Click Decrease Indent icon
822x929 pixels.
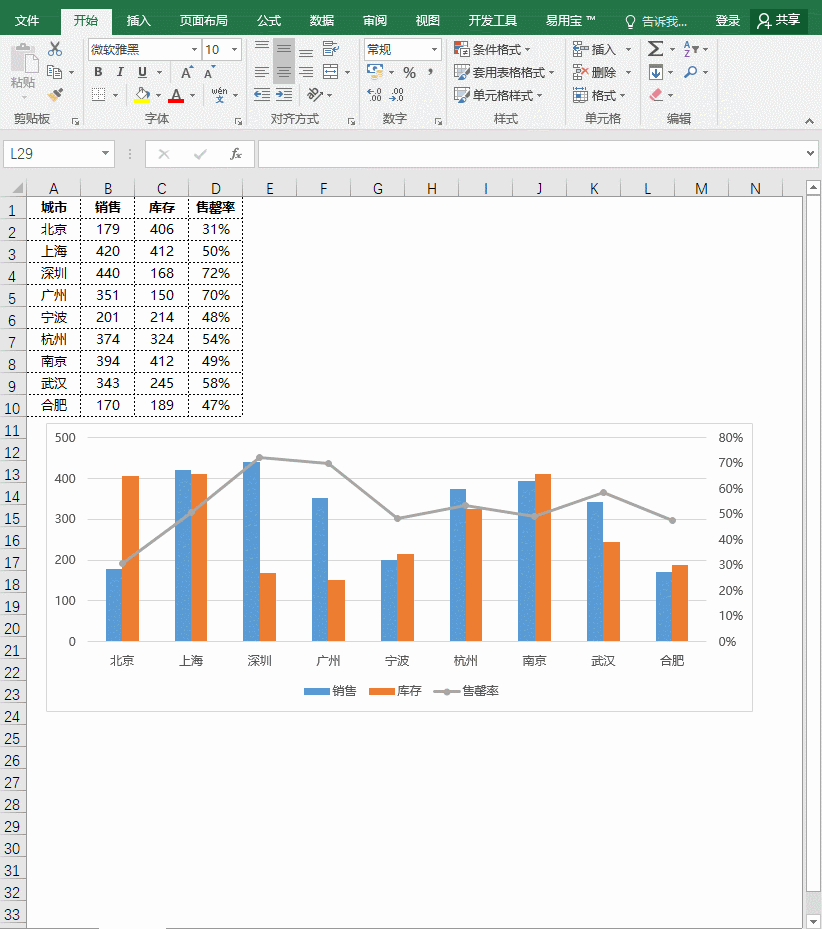(261, 95)
